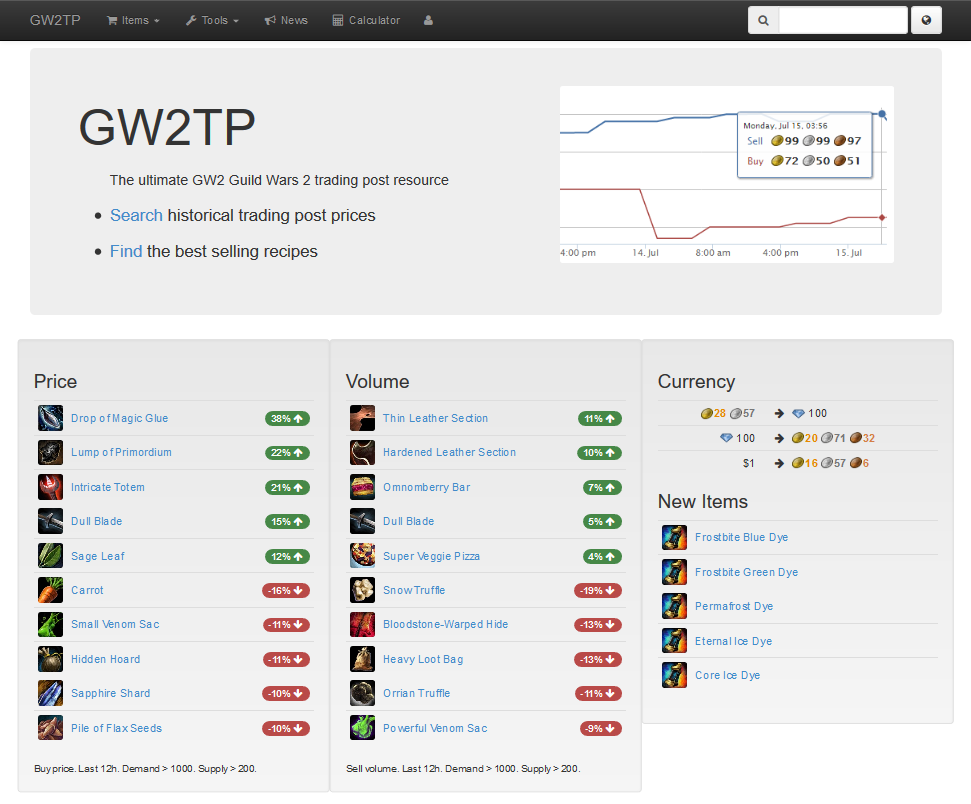
Task: Click the Super Veggie Pizza icon
Action: pyautogui.click(x=362, y=556)
